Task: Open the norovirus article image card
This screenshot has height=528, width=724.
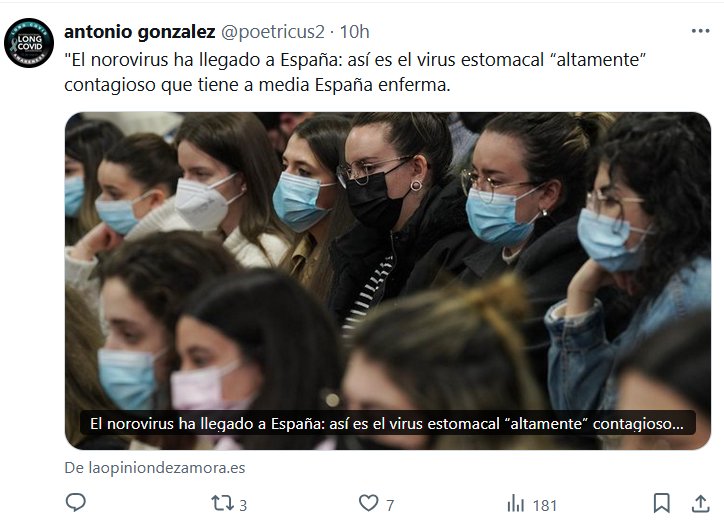Action: coord(387,281)
